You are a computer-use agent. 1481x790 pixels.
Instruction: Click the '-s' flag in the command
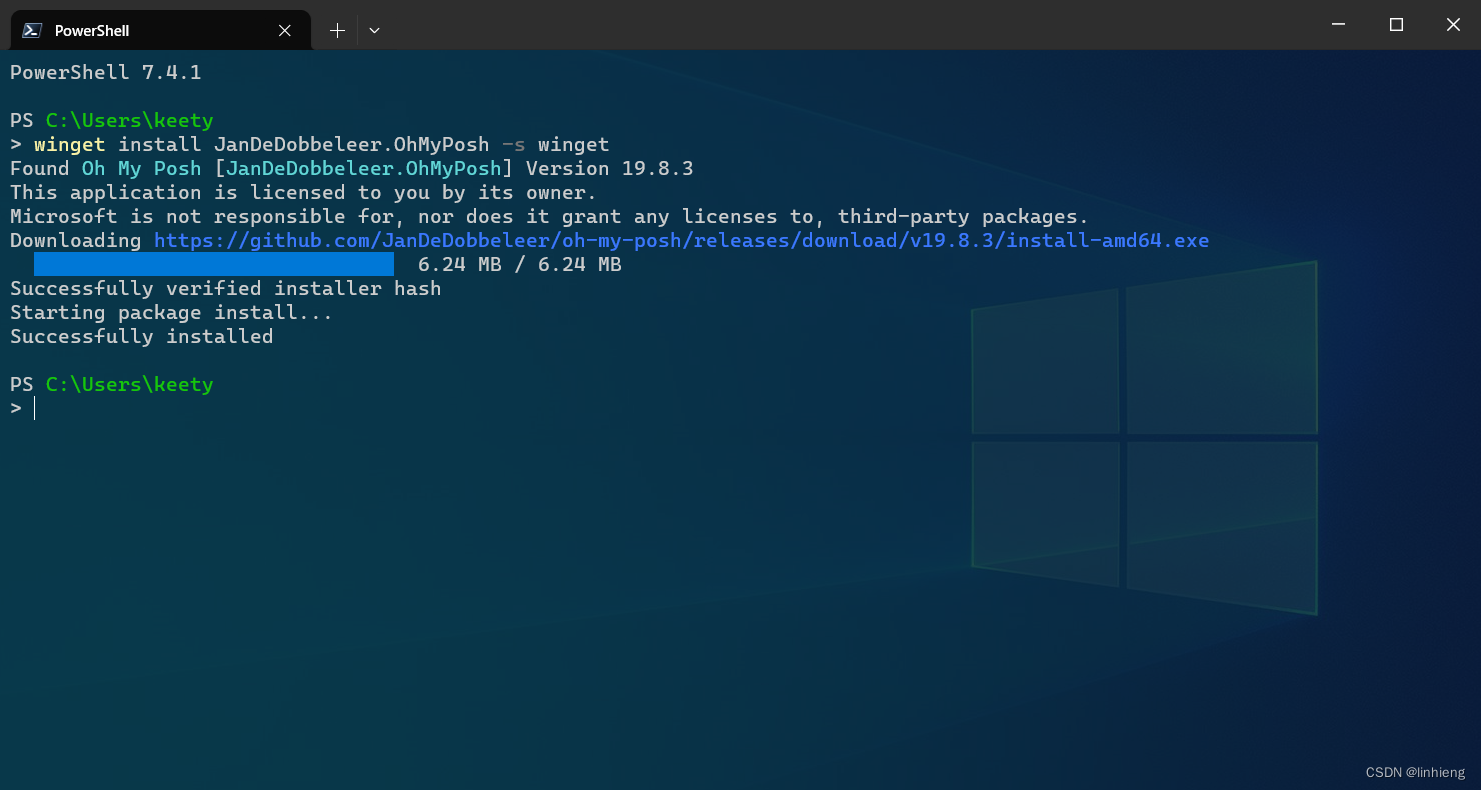(514, 144)
